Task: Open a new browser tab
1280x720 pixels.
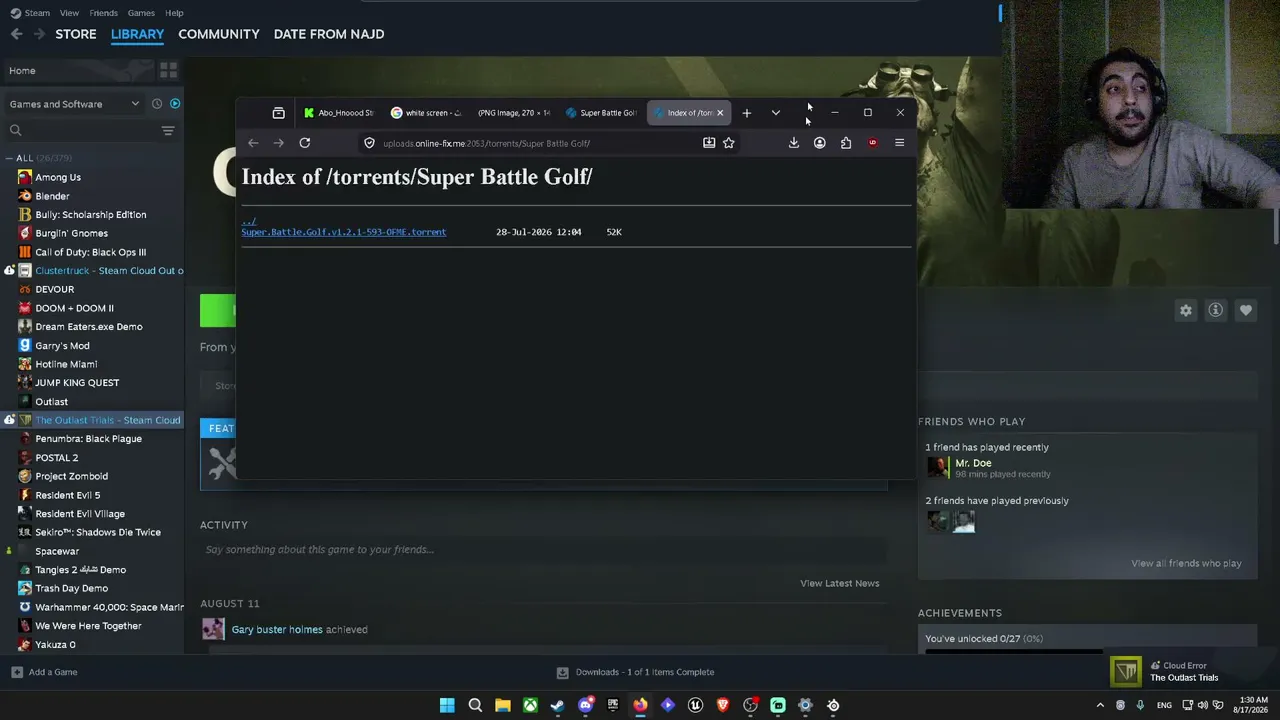Action: coord(746,113)
